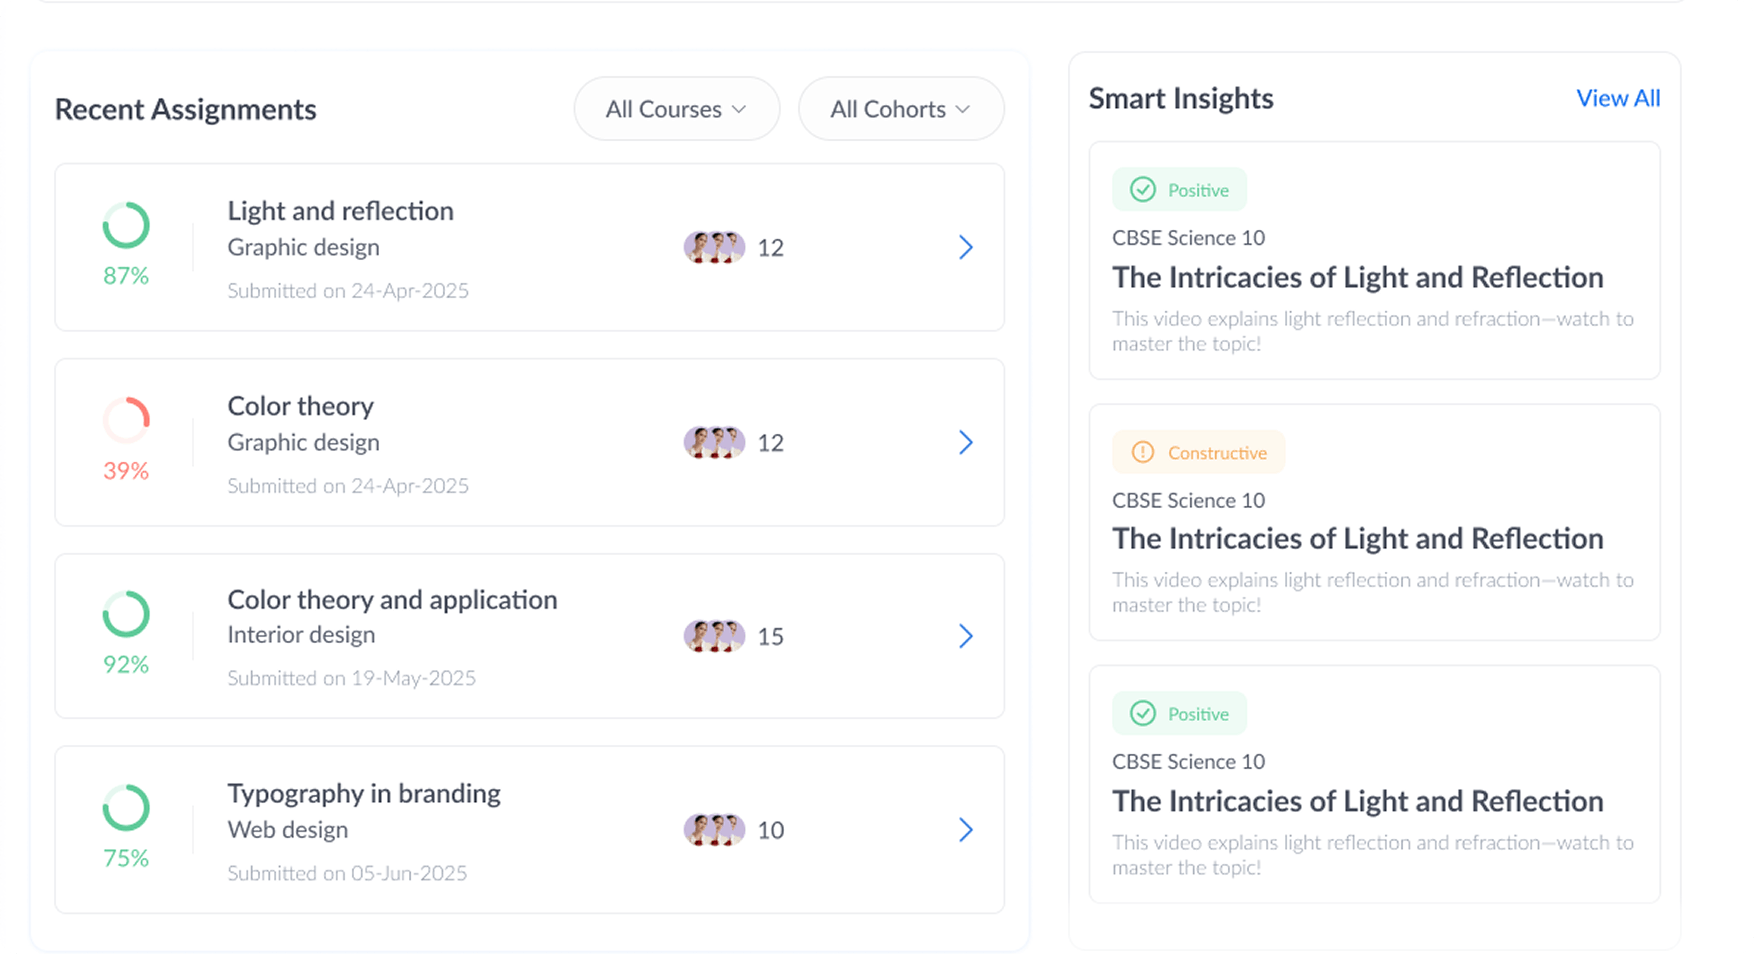This screenshot has height=954, width=1754.
Task: Expand the All Cohorts filter
Action: pos(900,109)
